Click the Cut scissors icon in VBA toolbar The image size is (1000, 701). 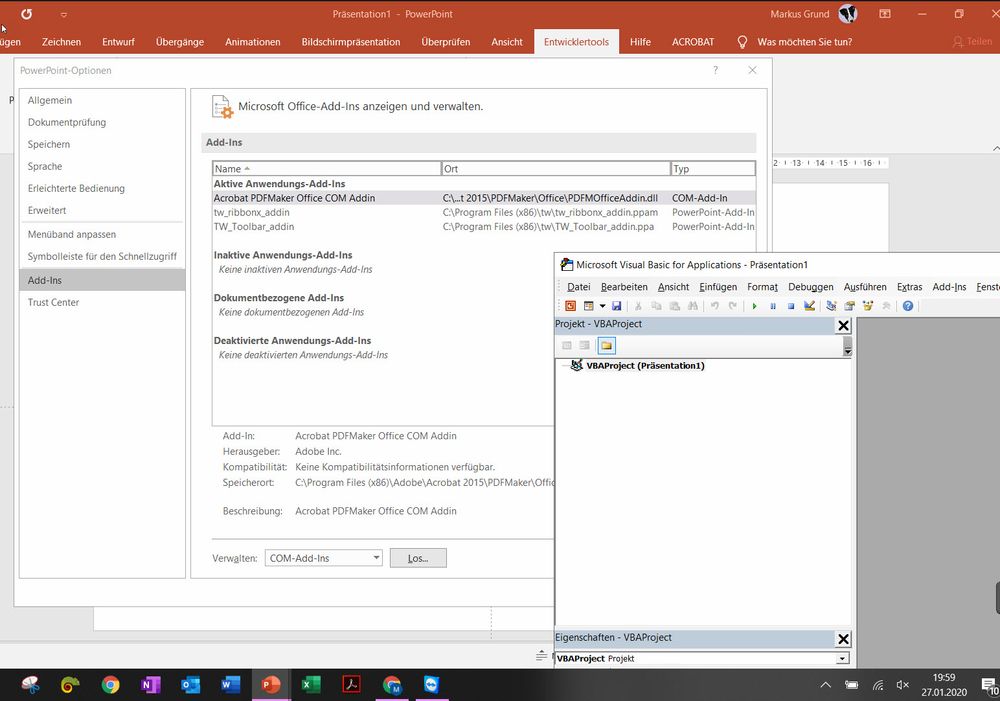(638, 306)
